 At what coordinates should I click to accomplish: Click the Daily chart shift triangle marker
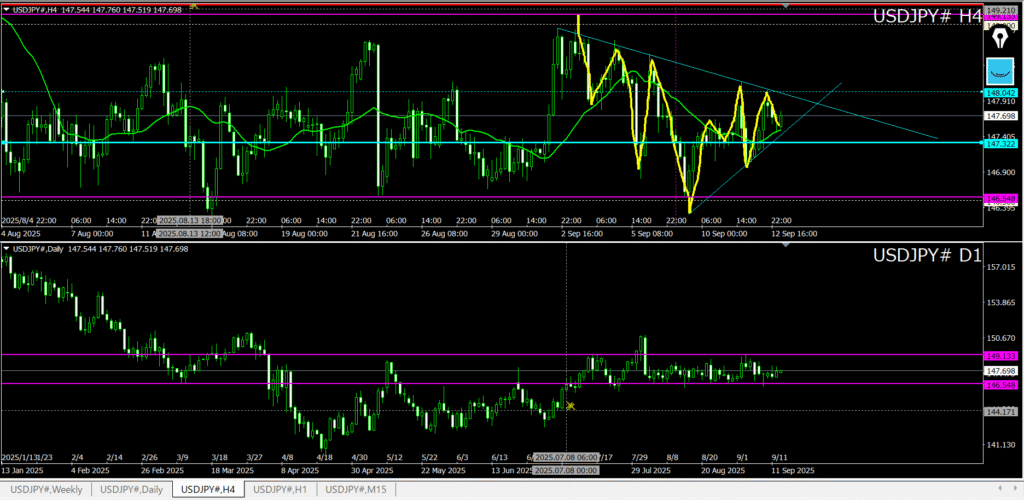tap(786, 245)
